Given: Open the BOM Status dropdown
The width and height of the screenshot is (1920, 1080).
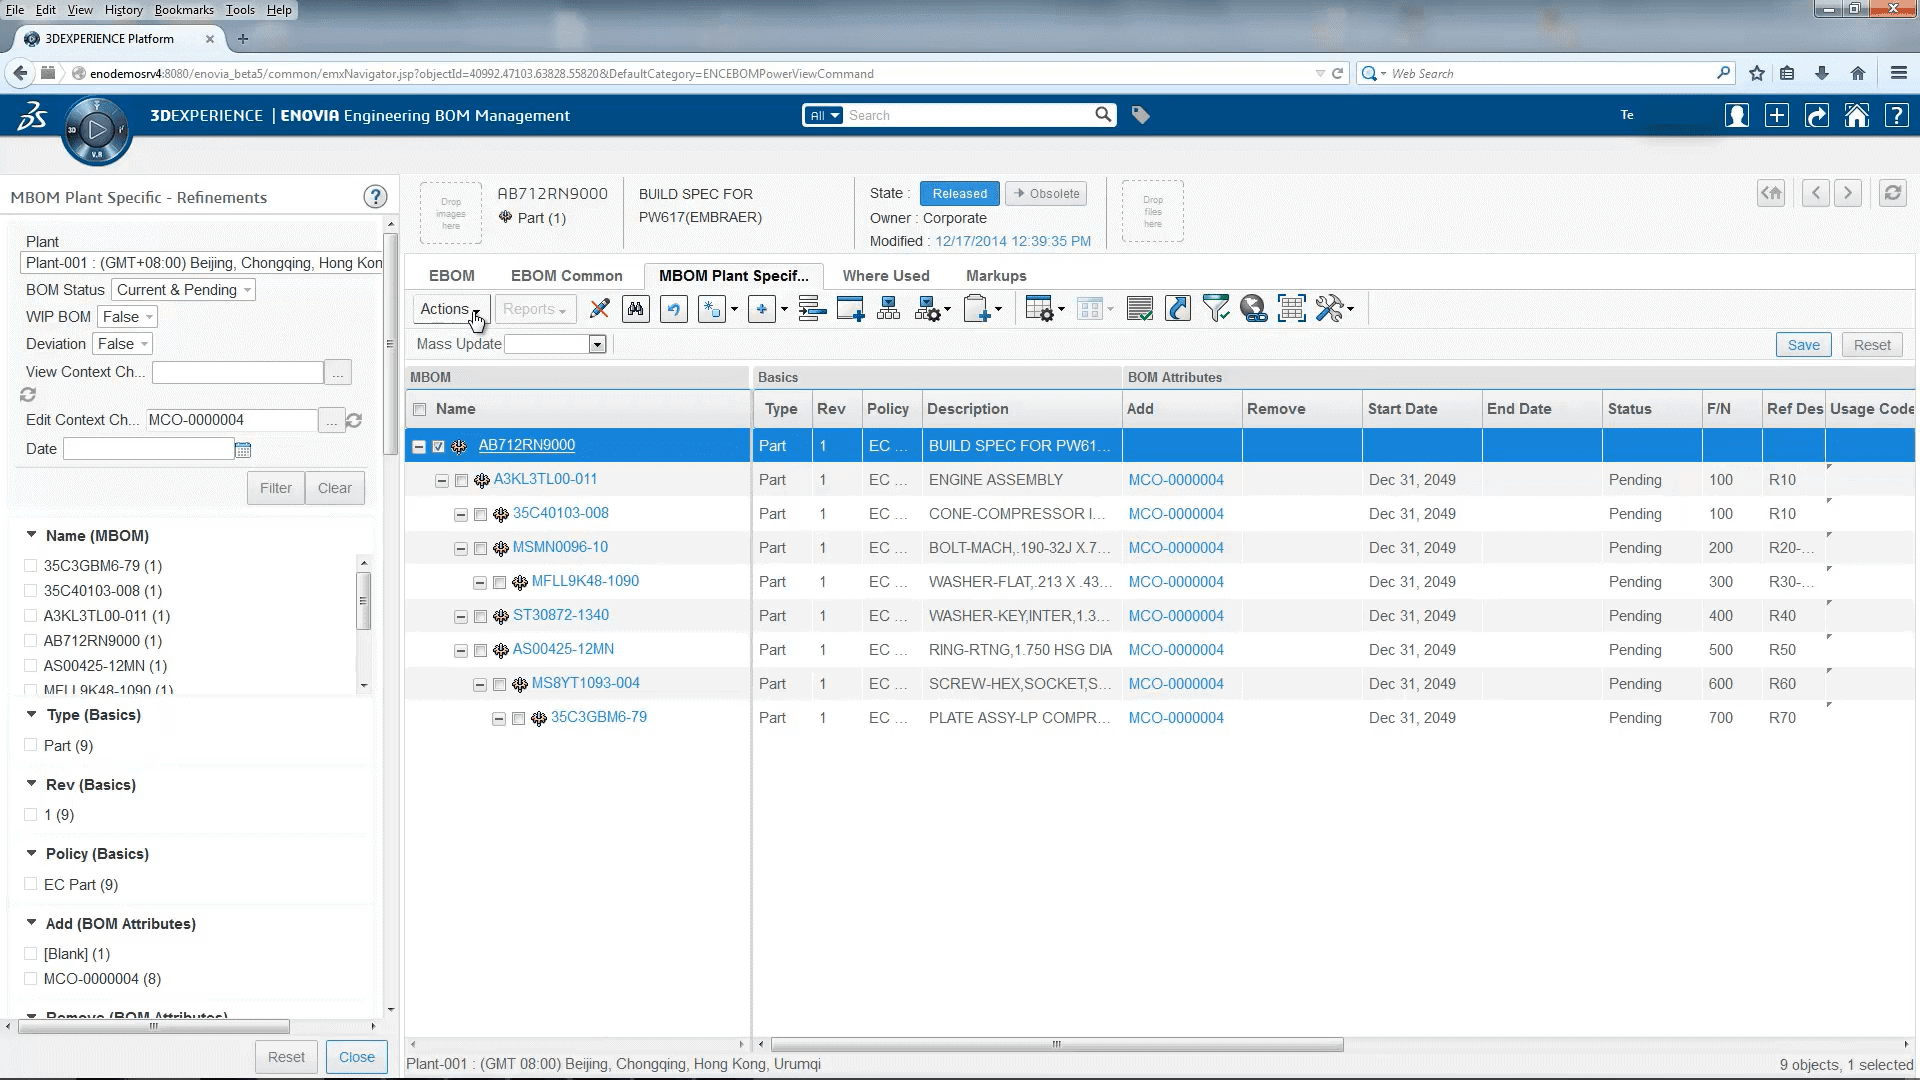Looking at the screenshot, I should click(183, 290).
